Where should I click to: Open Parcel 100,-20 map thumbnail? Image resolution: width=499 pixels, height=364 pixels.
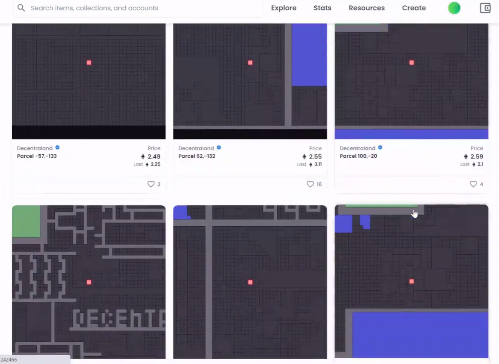click(411, 81)
